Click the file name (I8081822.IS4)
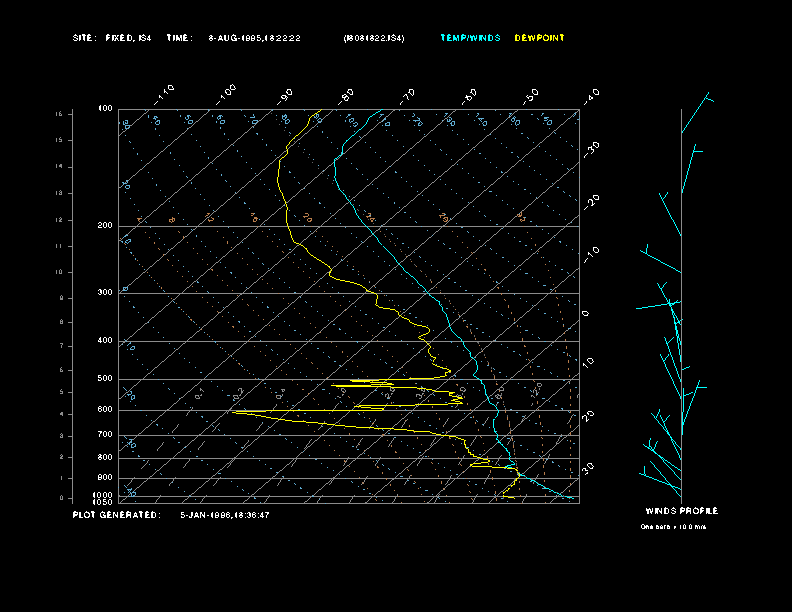Viewport: 792px width, 612px height. pos(374,38)
